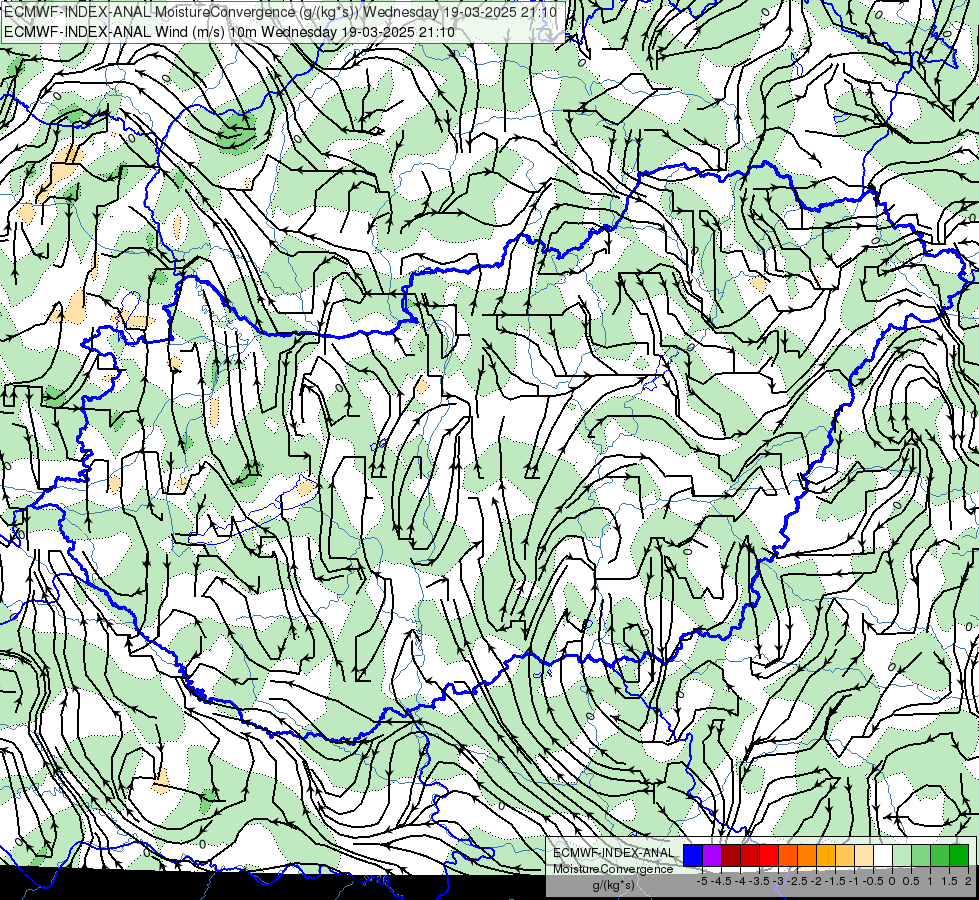The width and height of the screenshot is (979, 900).
Task: Pick the red-orange swatch between -3 and -2.5
Action: pyautogui.click(x=788, y=856)
